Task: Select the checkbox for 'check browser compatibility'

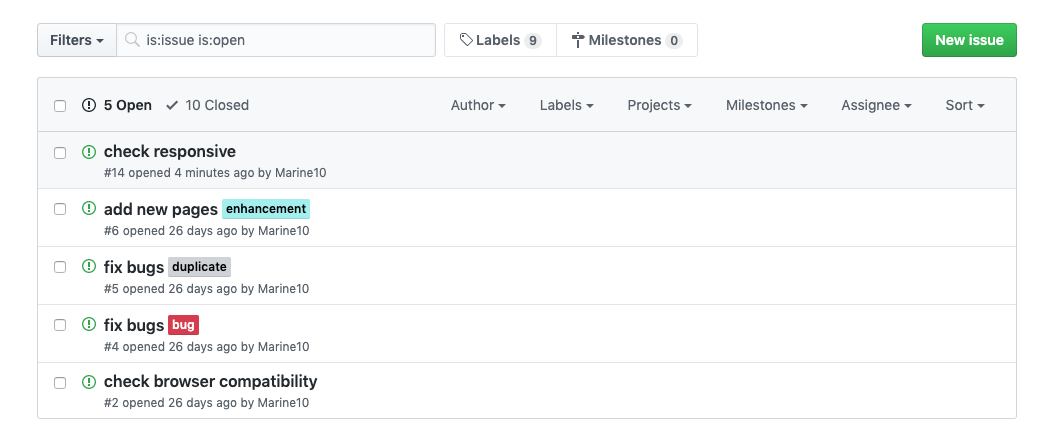Action: (60, 383)
